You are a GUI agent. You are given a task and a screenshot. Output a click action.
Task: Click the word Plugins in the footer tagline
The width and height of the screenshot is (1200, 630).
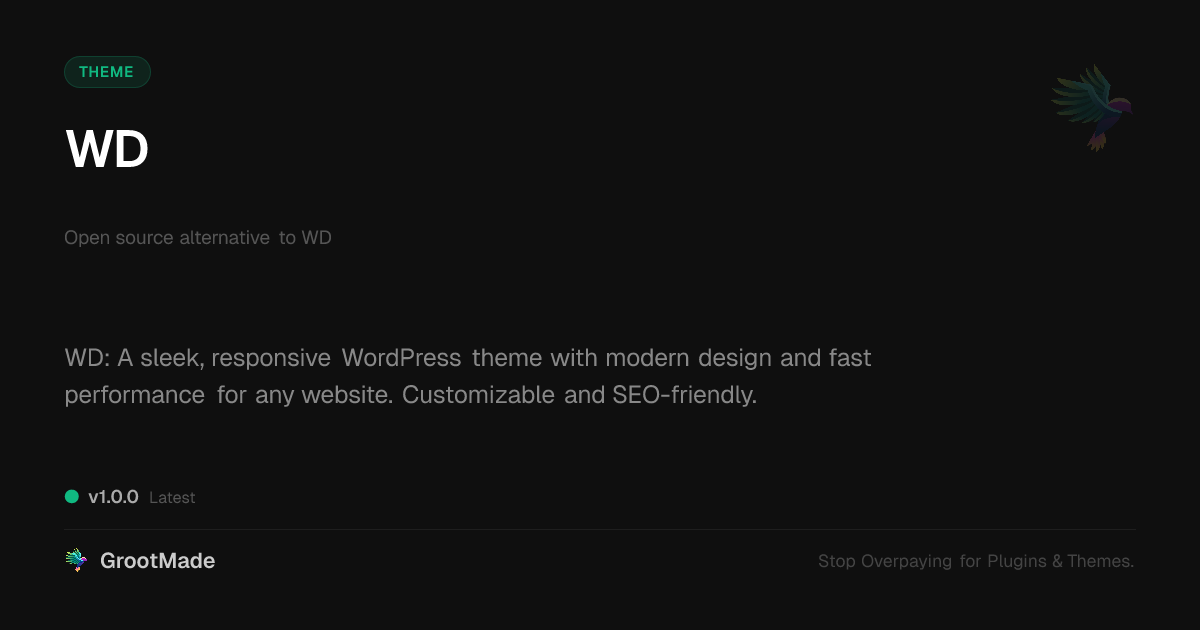(x=1017, y=562)
